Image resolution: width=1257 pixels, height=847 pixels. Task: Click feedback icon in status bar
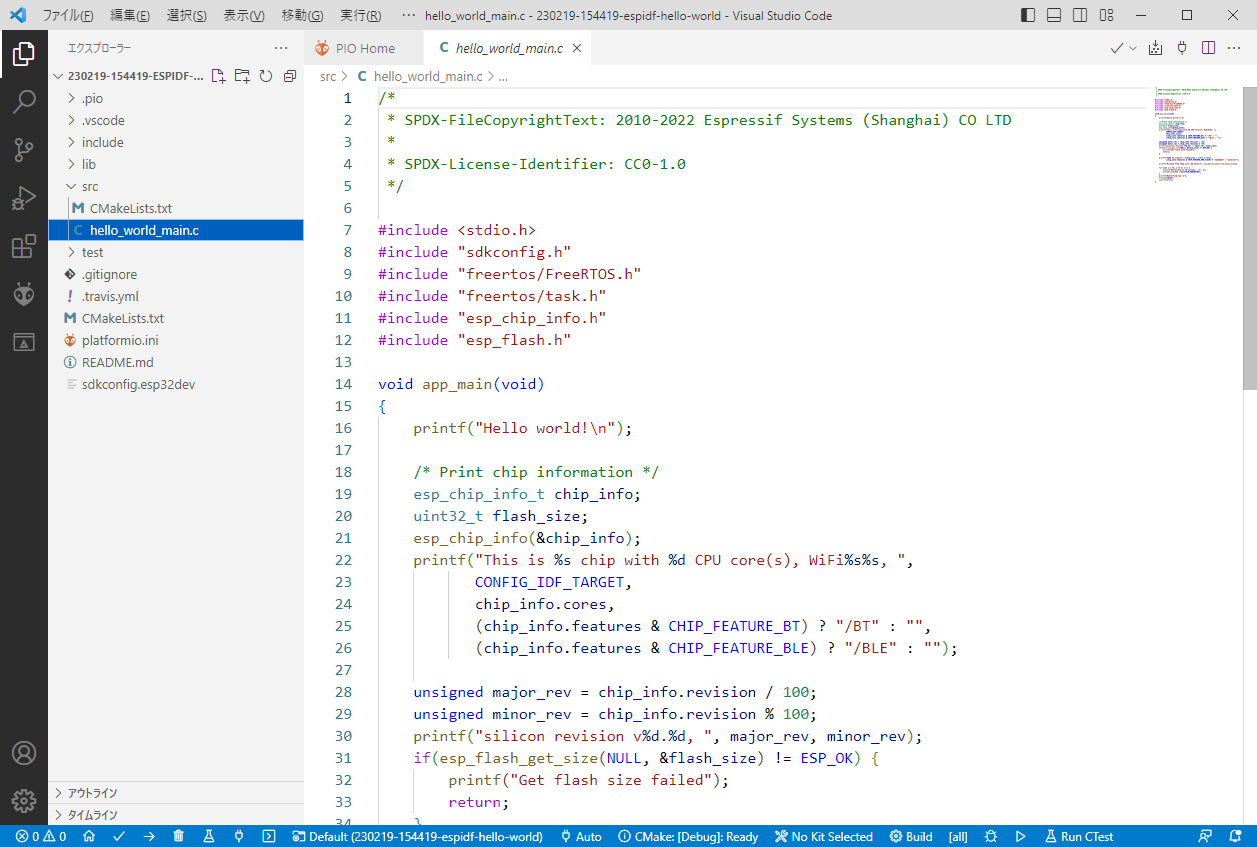point(1206,836)
